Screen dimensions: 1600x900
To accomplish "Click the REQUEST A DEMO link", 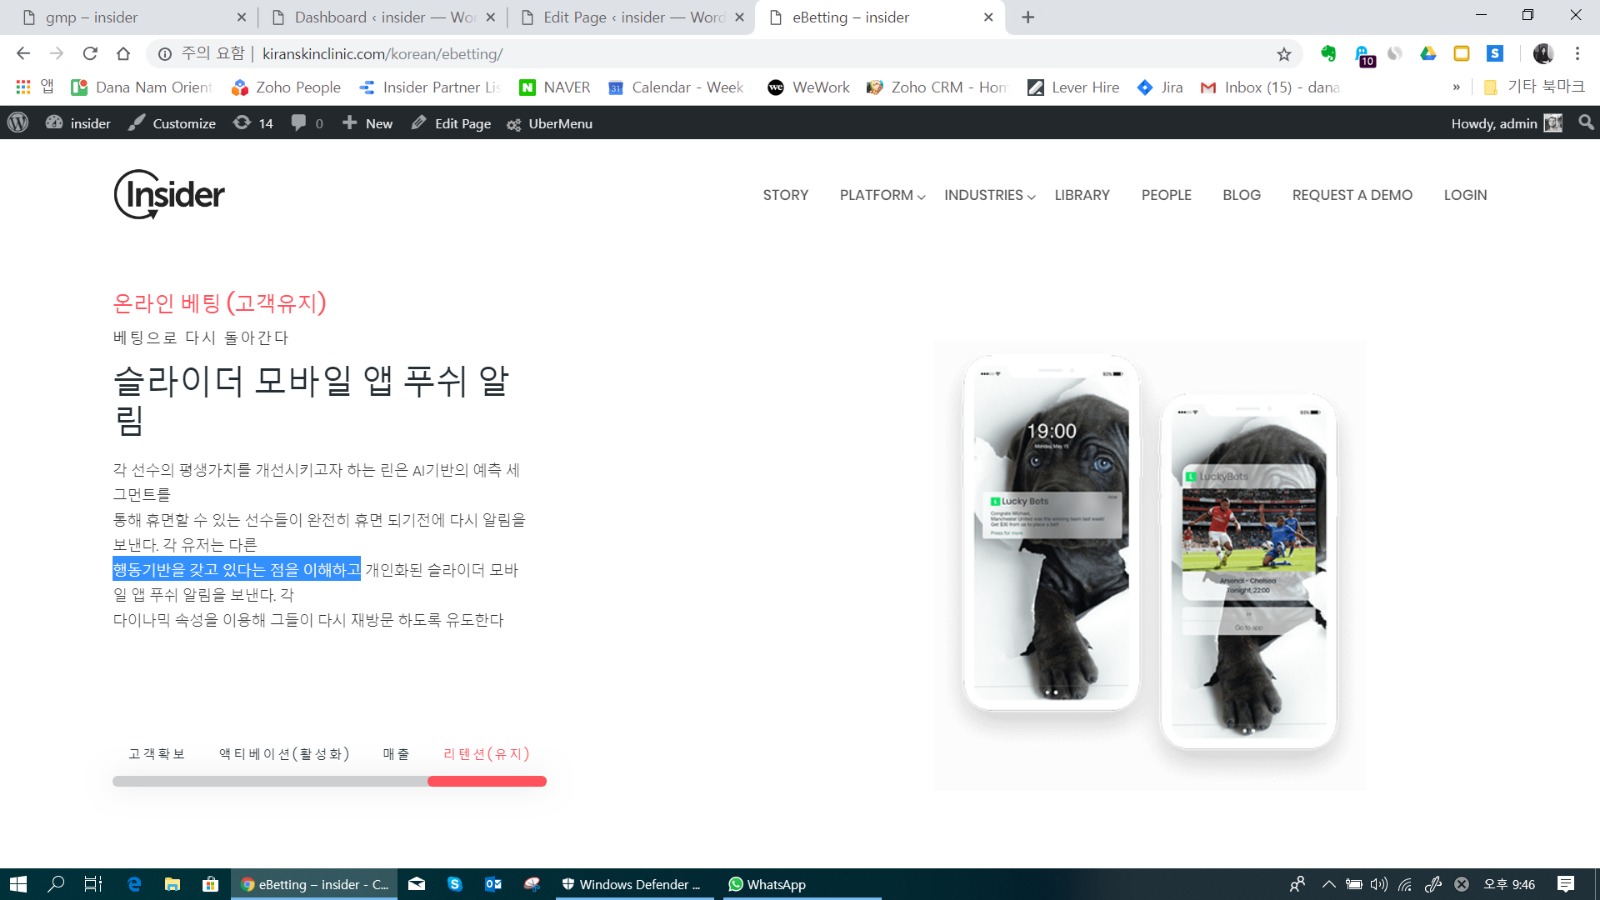I will (x=1352, y=195).
